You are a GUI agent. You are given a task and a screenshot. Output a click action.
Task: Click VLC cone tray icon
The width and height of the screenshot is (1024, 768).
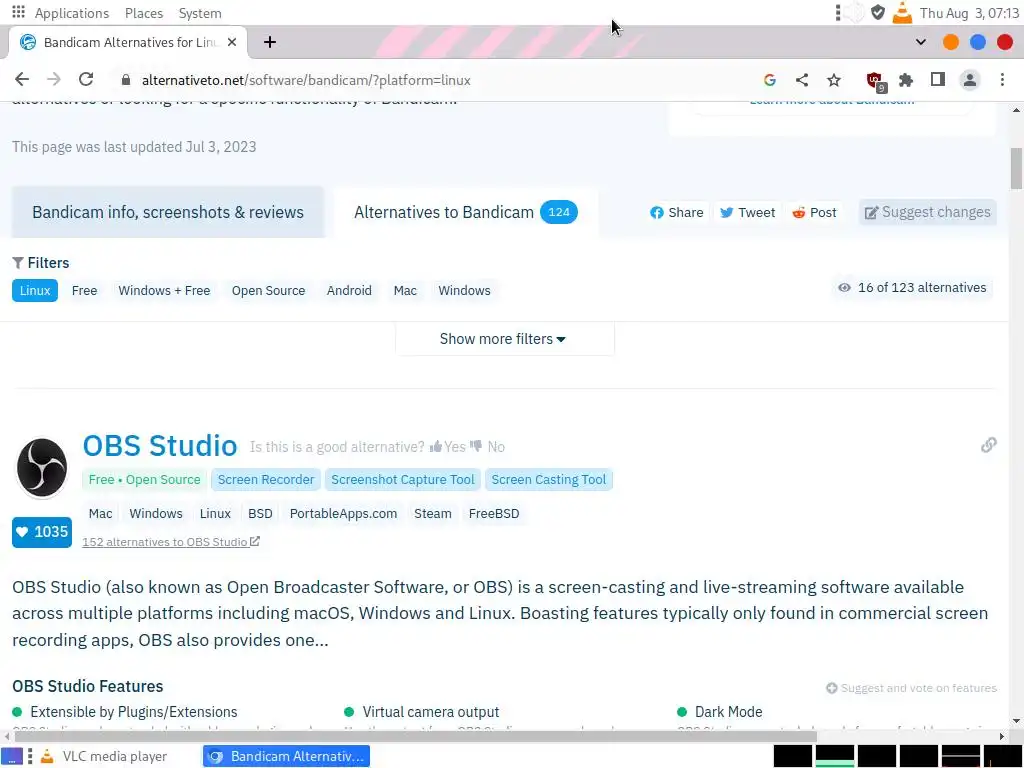click(902, 12)
